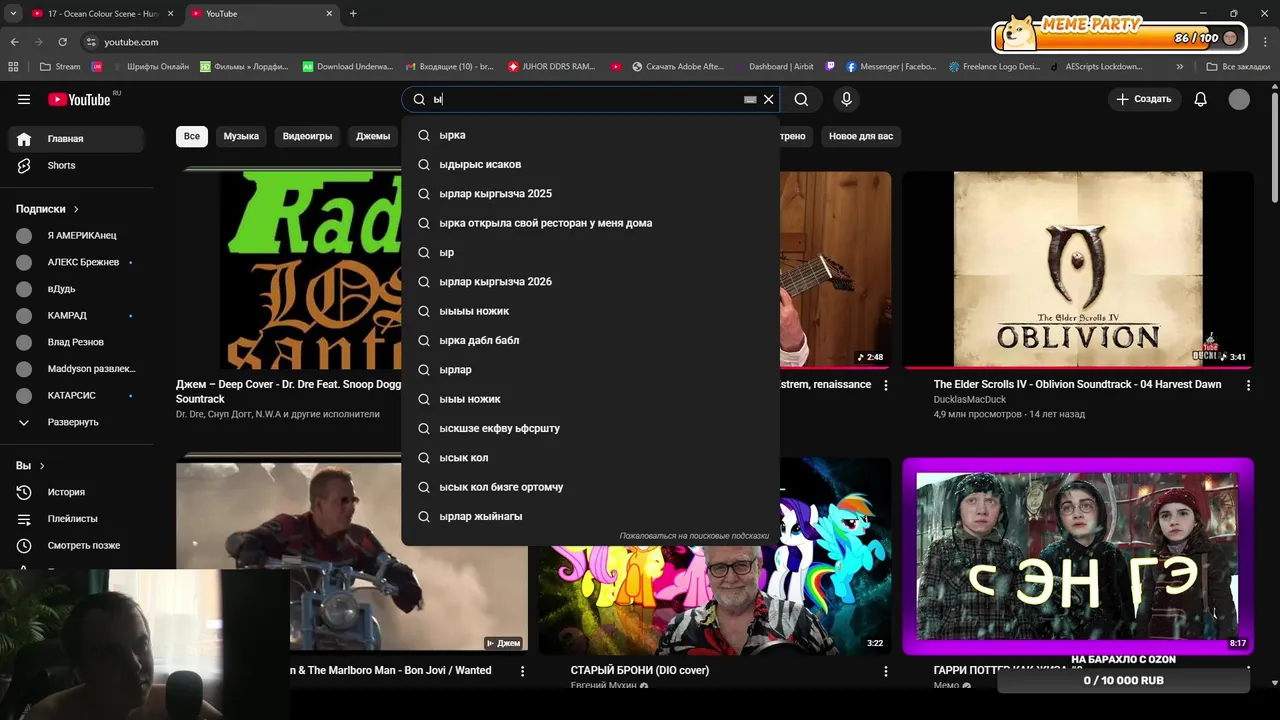Click the search magnifier button

(801, 99)
